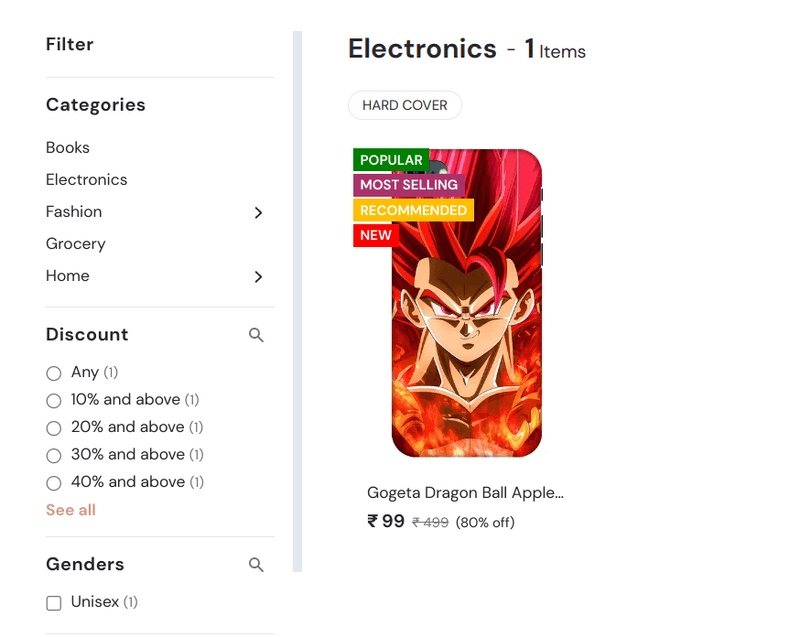
Task: Choose 30% and above discount option
Action: [x=54, y=455]
